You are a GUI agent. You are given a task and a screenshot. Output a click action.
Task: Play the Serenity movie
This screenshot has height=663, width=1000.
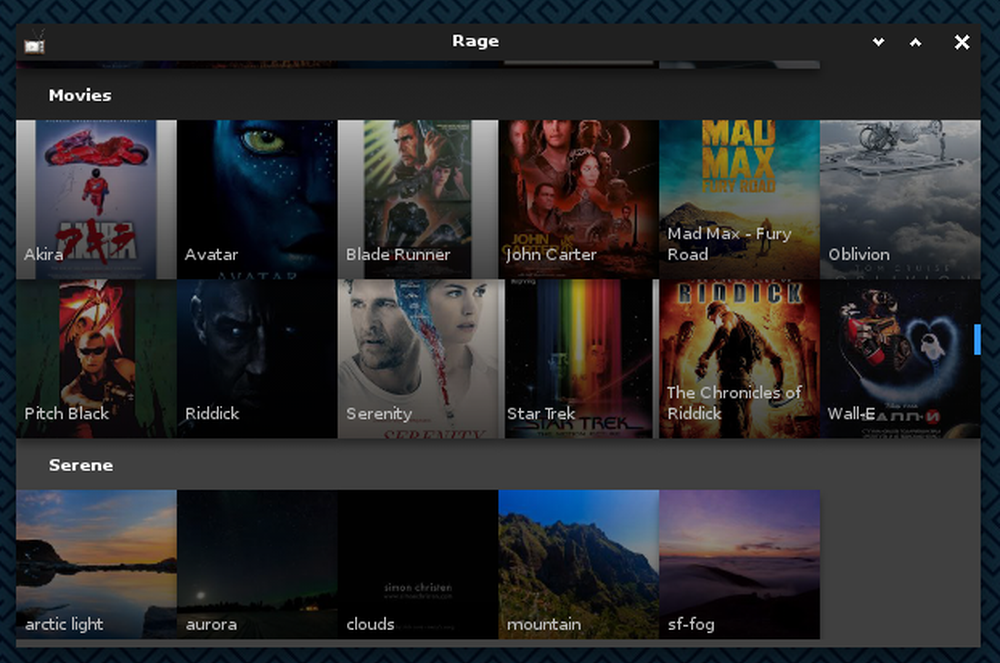click(418, 359)
